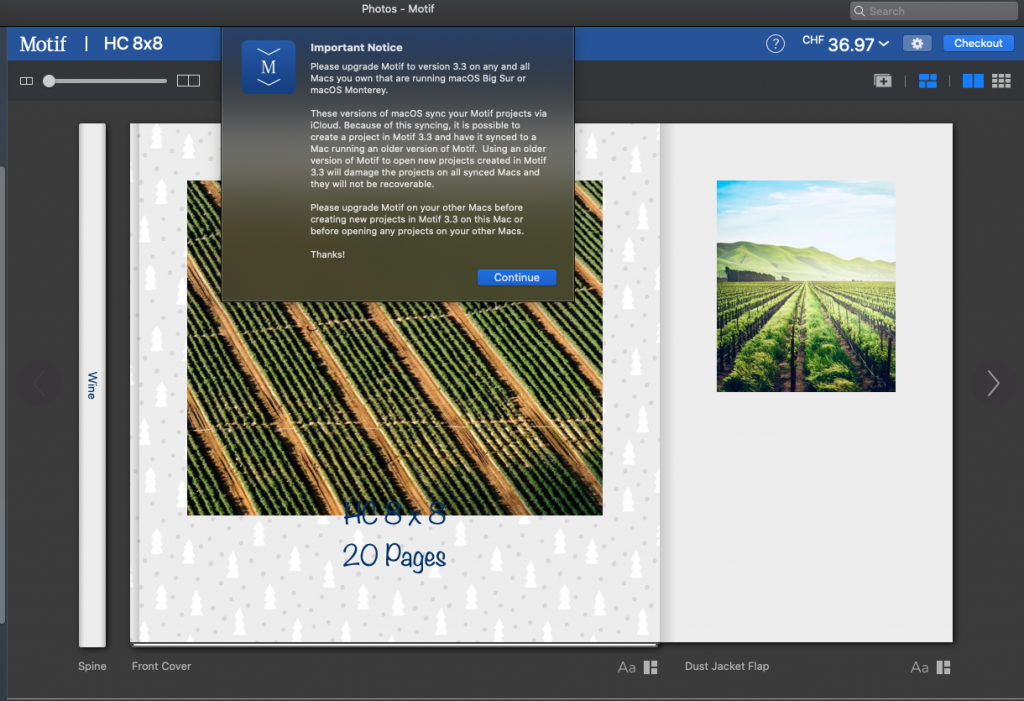
Task: Select the page layout tiles icon
Action: pyautogui.click(x=927, y=81)
